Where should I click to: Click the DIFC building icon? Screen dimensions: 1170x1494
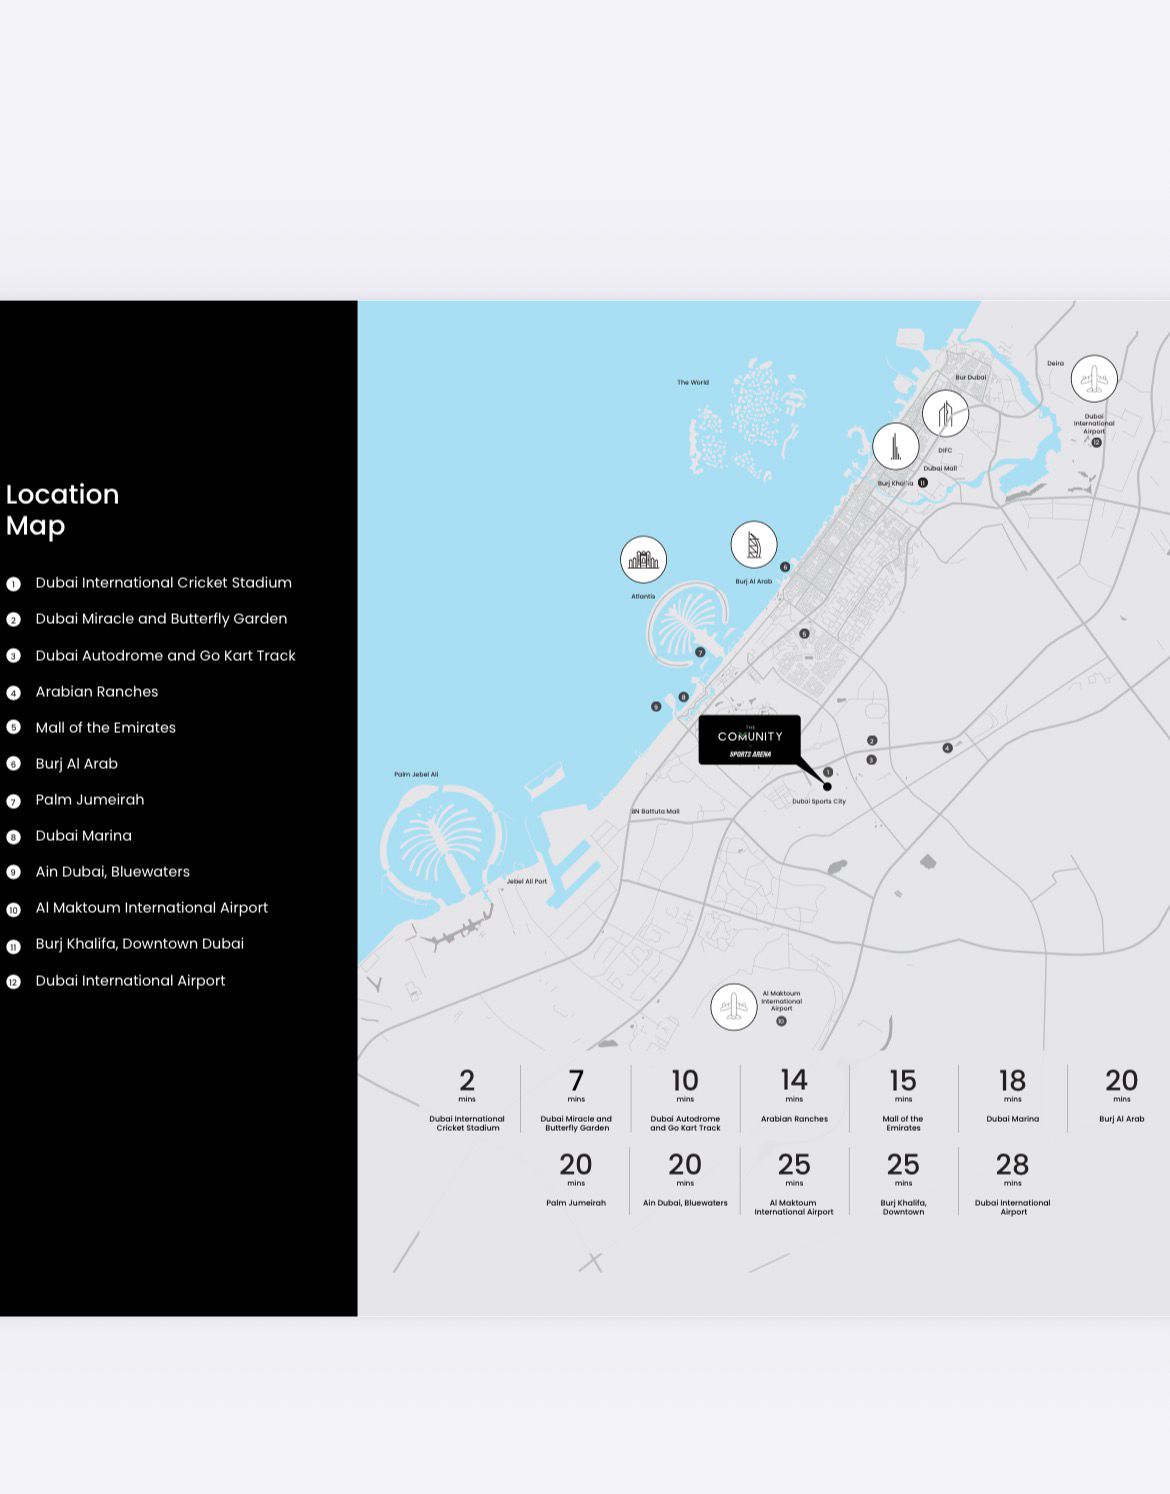[945, 413]
